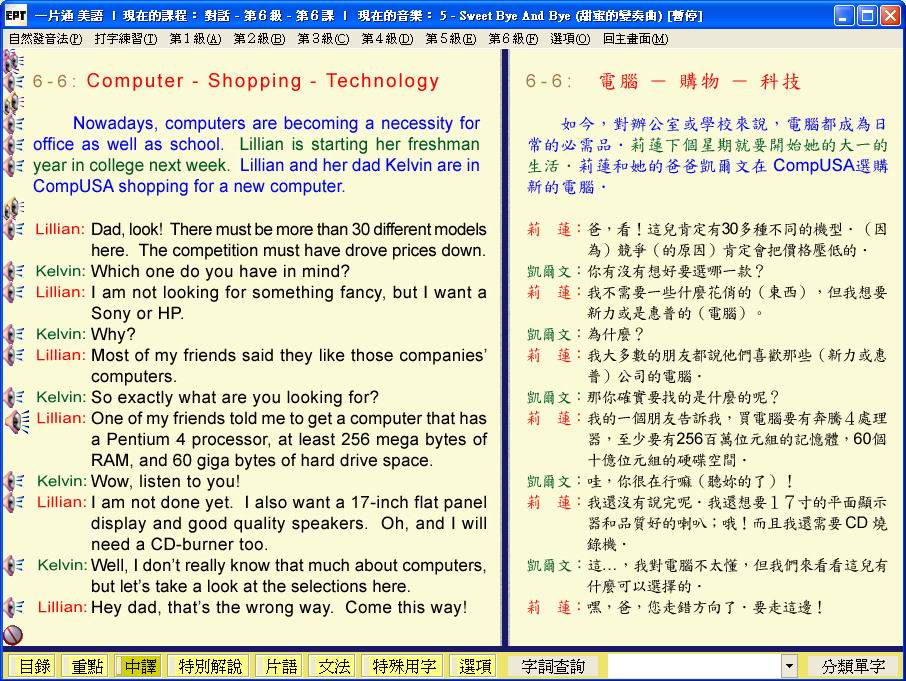Open the 自然發音法 menu
Image resolution: width=906 pixels, height=681 pixels.
[x=45, y=39]
